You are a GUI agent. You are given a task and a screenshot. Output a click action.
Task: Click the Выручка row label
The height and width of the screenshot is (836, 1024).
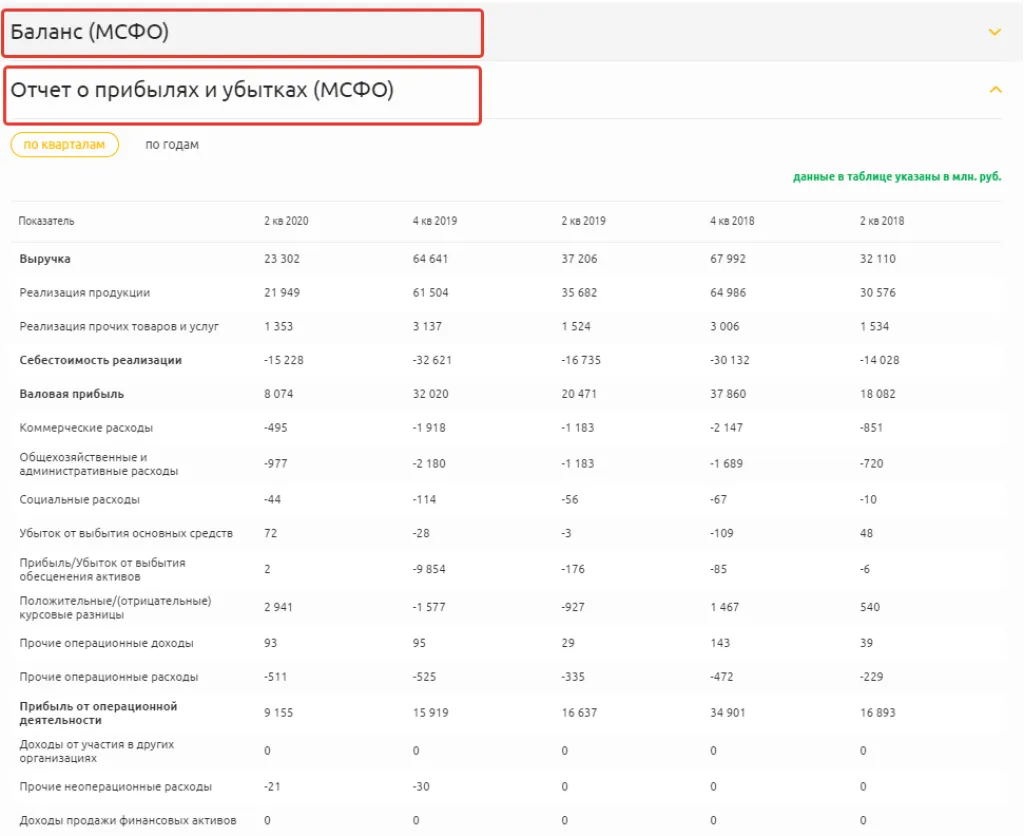(45, 259)
